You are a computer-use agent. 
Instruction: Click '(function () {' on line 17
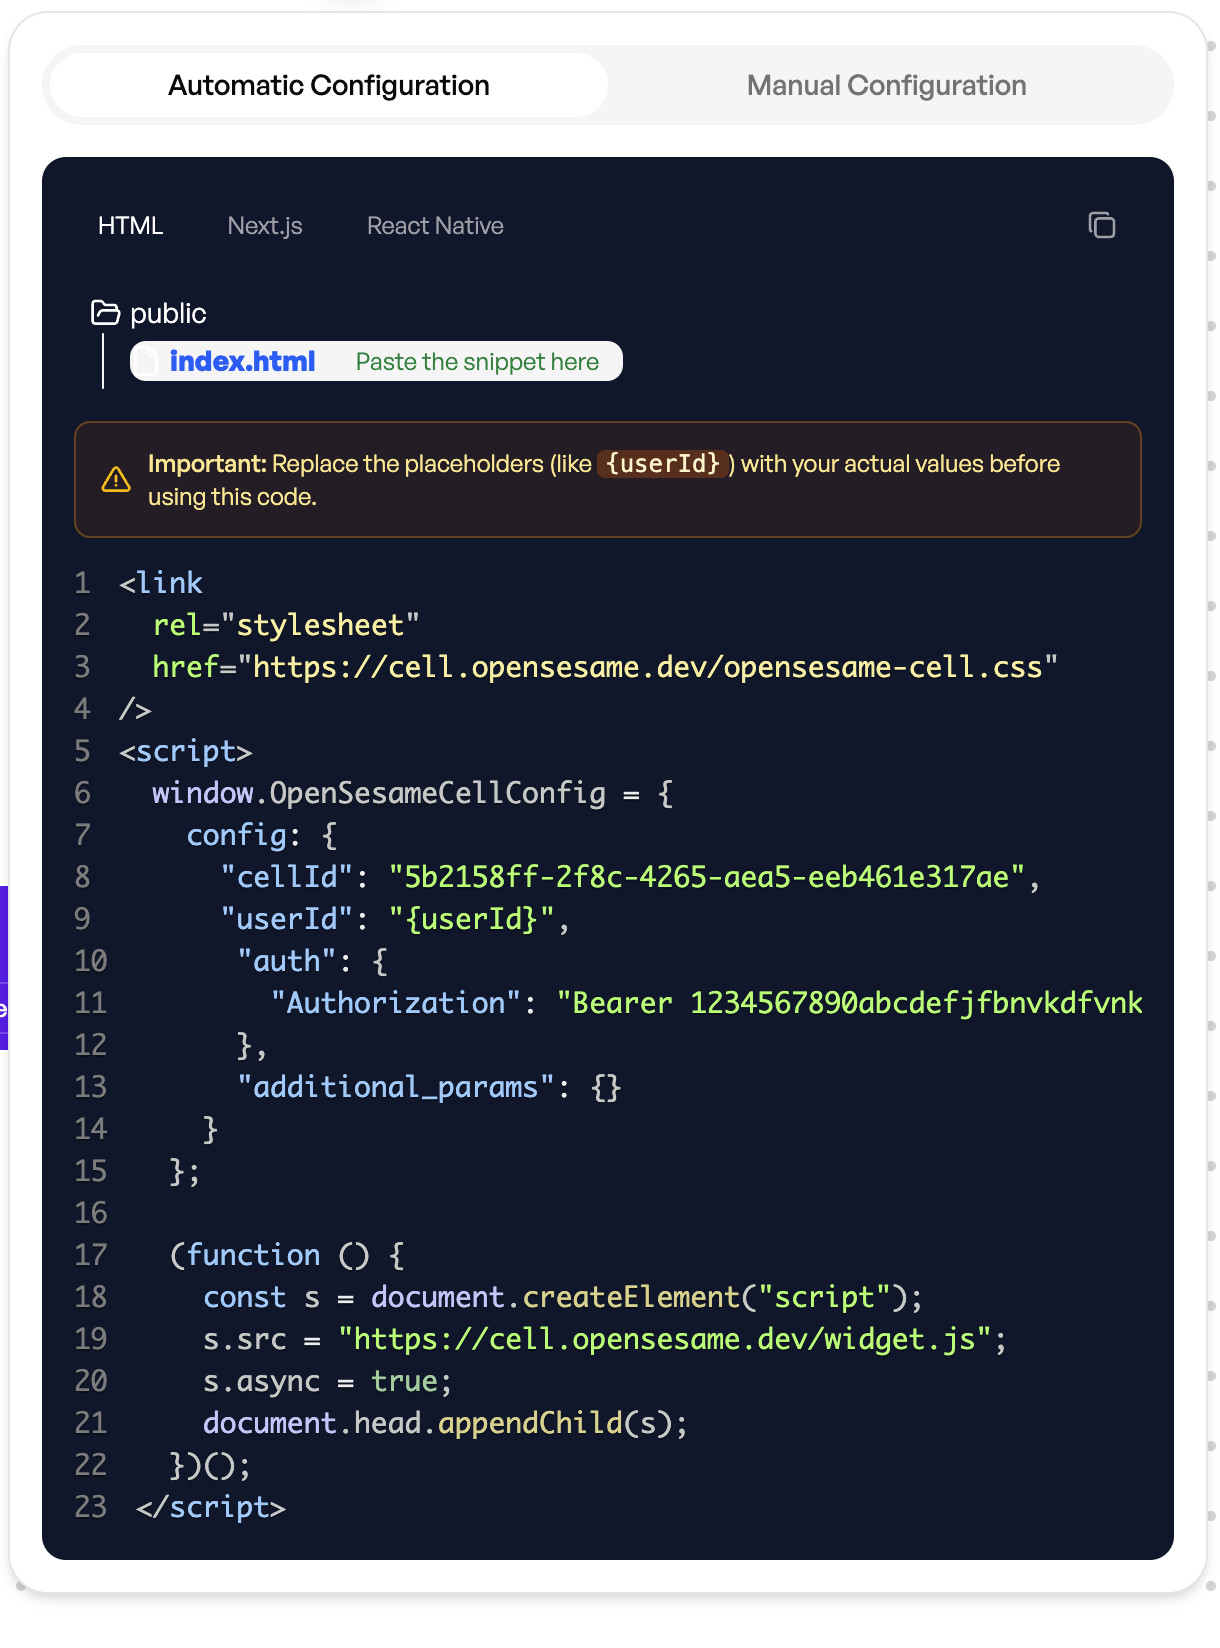click(x=287, y=1255)
